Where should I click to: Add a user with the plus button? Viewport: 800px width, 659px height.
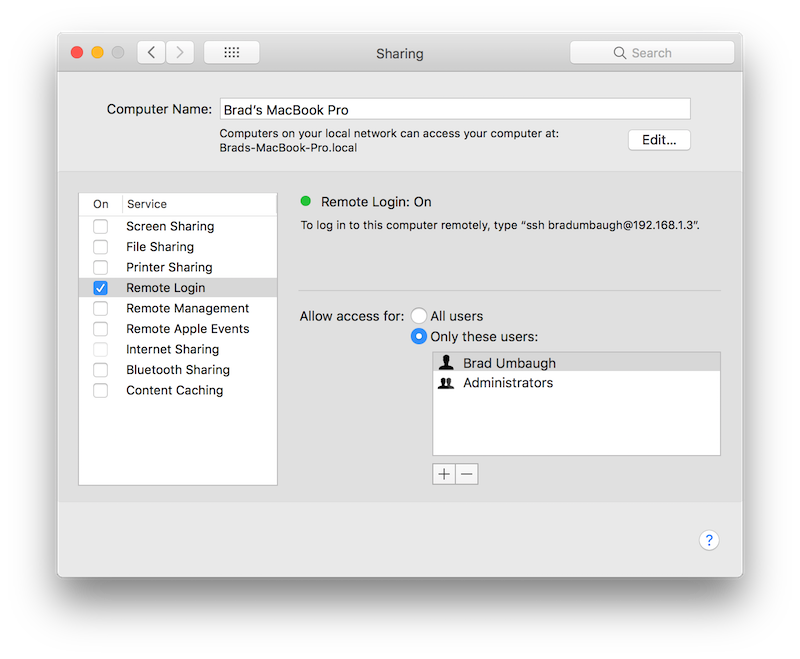click(x=443, y=473)
